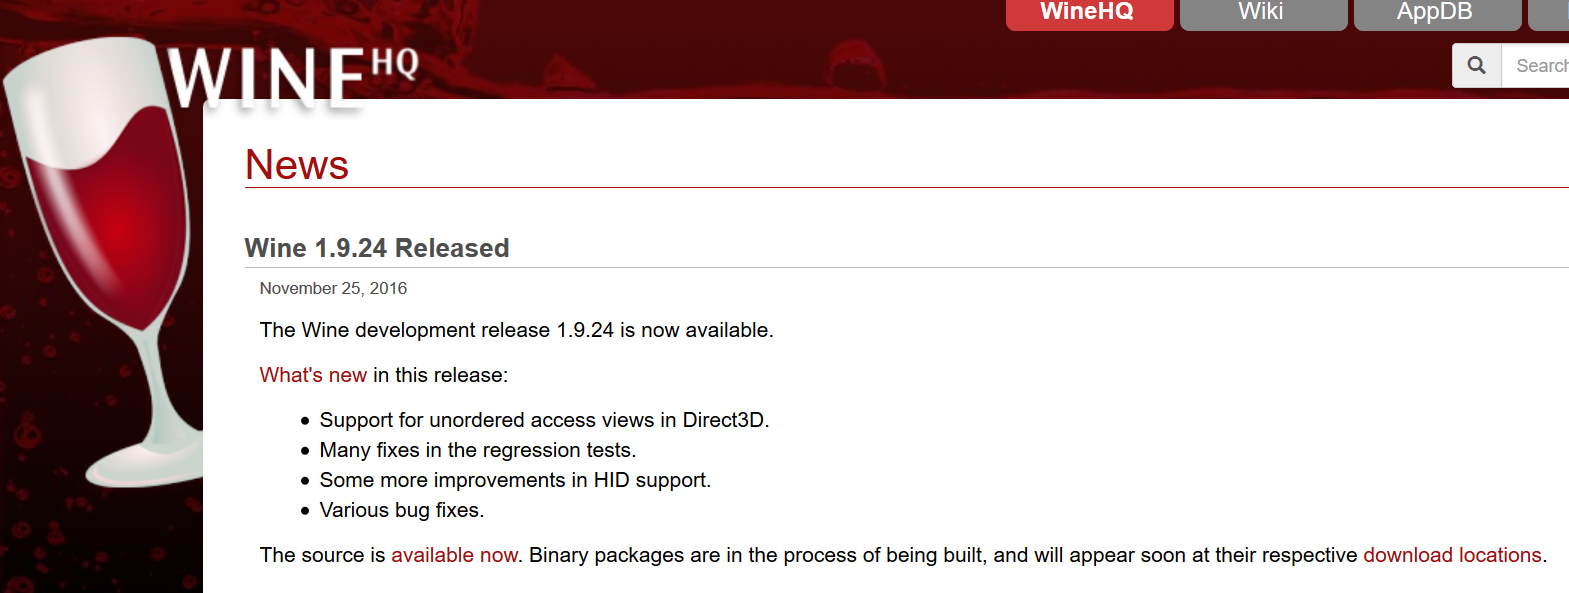Switch to the WineHQ tab
1569x593 pixels.
1088,13
